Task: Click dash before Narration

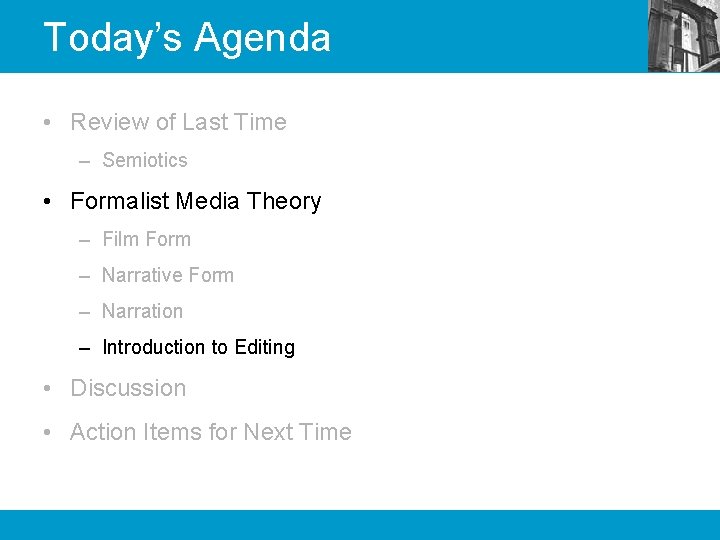Action: click(x=84, y=313)
